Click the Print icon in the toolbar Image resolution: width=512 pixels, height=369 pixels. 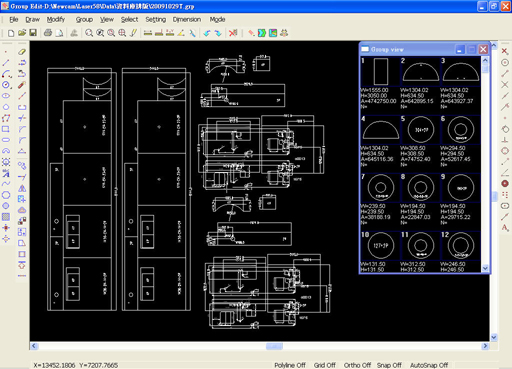[48, 33]
